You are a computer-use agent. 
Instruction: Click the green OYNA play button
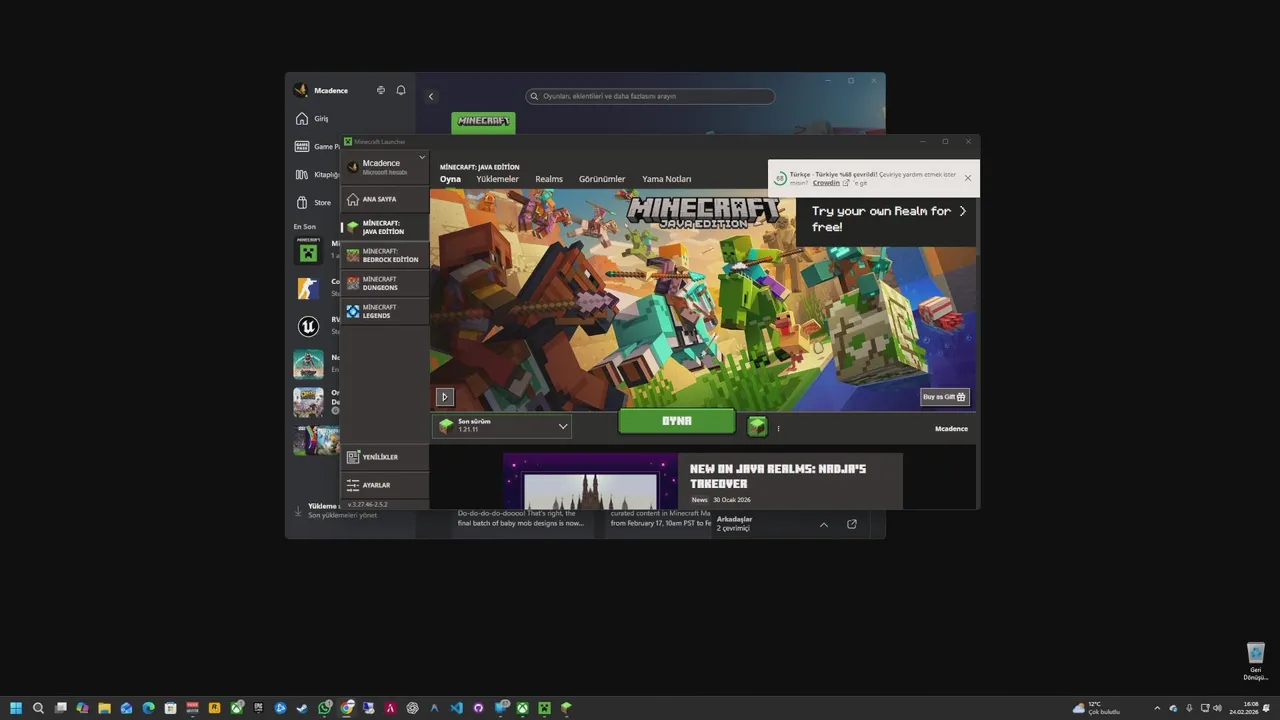click(677, 421)
